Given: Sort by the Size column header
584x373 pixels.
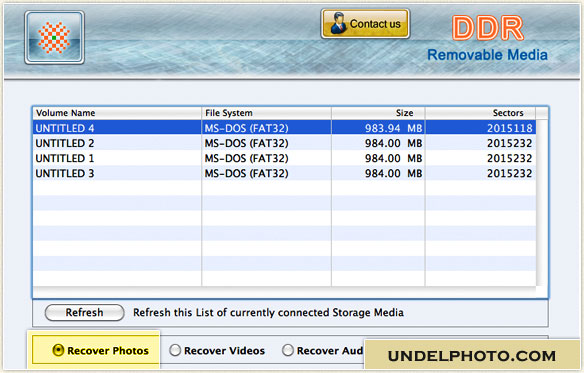Looking at the screenshot, I should 378,113.
